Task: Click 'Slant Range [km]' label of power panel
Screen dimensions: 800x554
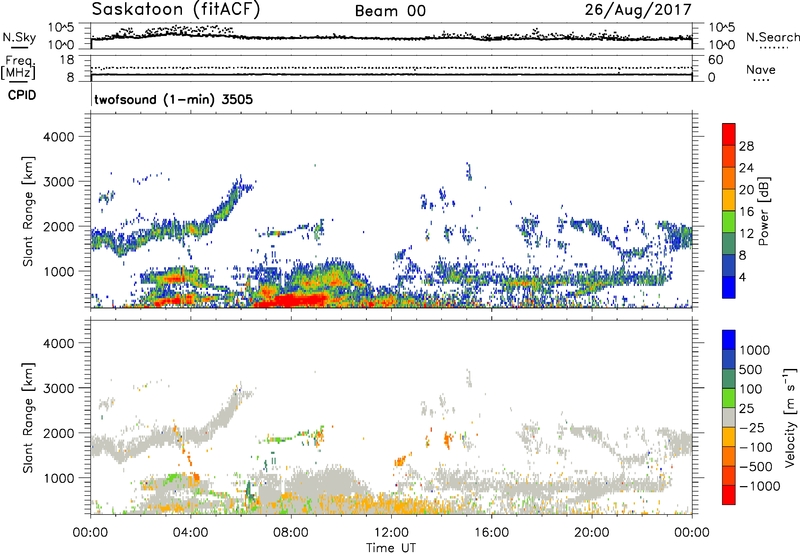Action: [28, 211]
